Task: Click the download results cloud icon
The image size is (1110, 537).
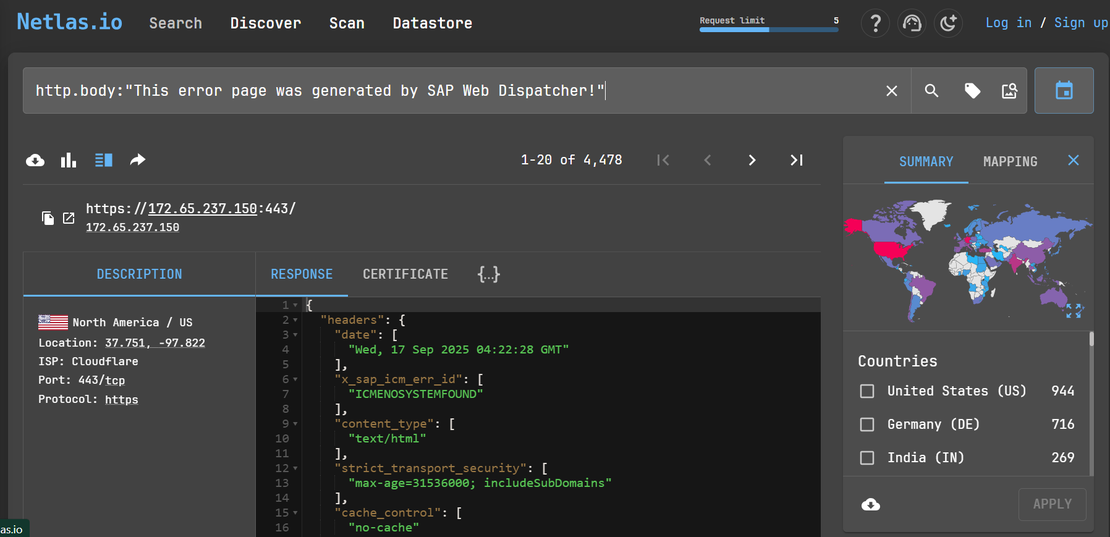Action: point(35,160)
